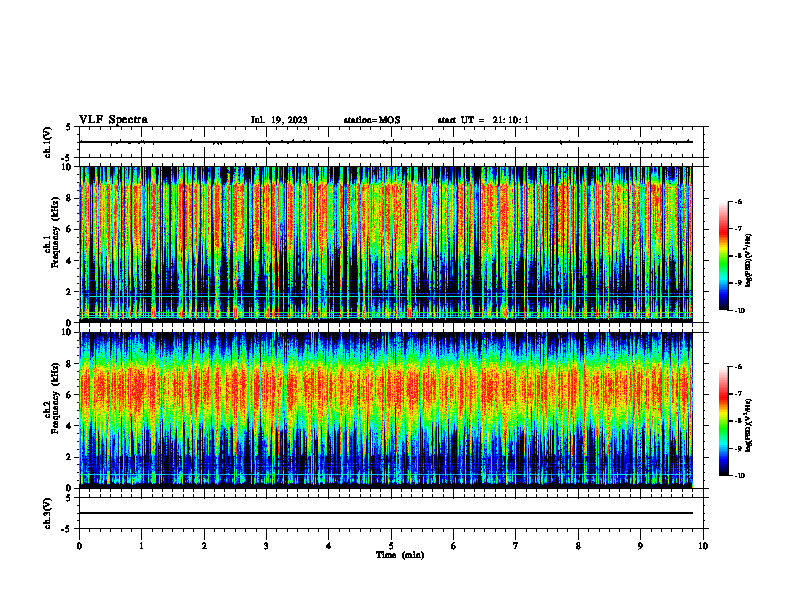Click time axis tick label "8"
Screen dimensions: 792x612
click(578, 546)
